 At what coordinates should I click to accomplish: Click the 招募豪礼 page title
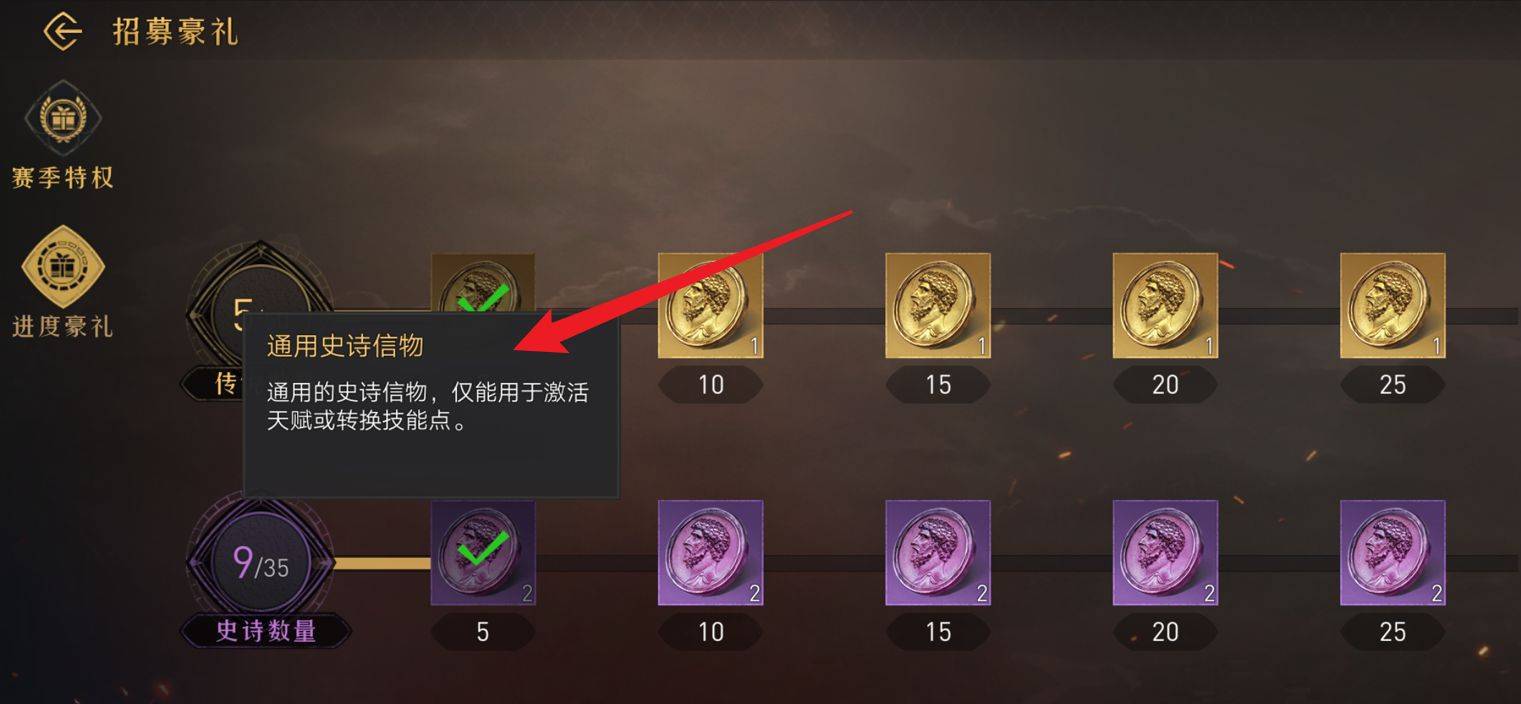coord(175,31)
